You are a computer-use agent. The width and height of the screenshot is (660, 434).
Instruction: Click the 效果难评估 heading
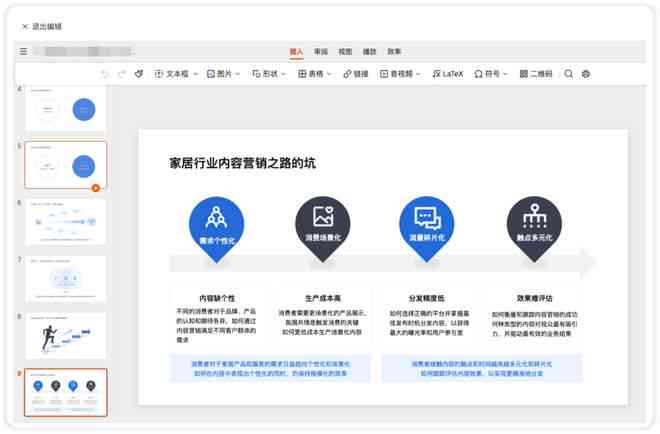[x=535, y=298]
